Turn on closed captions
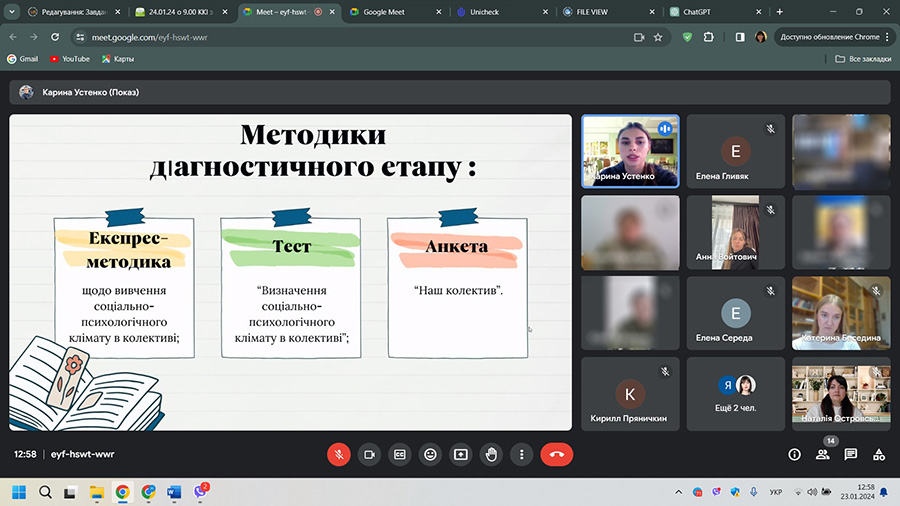 pos(400,454)
